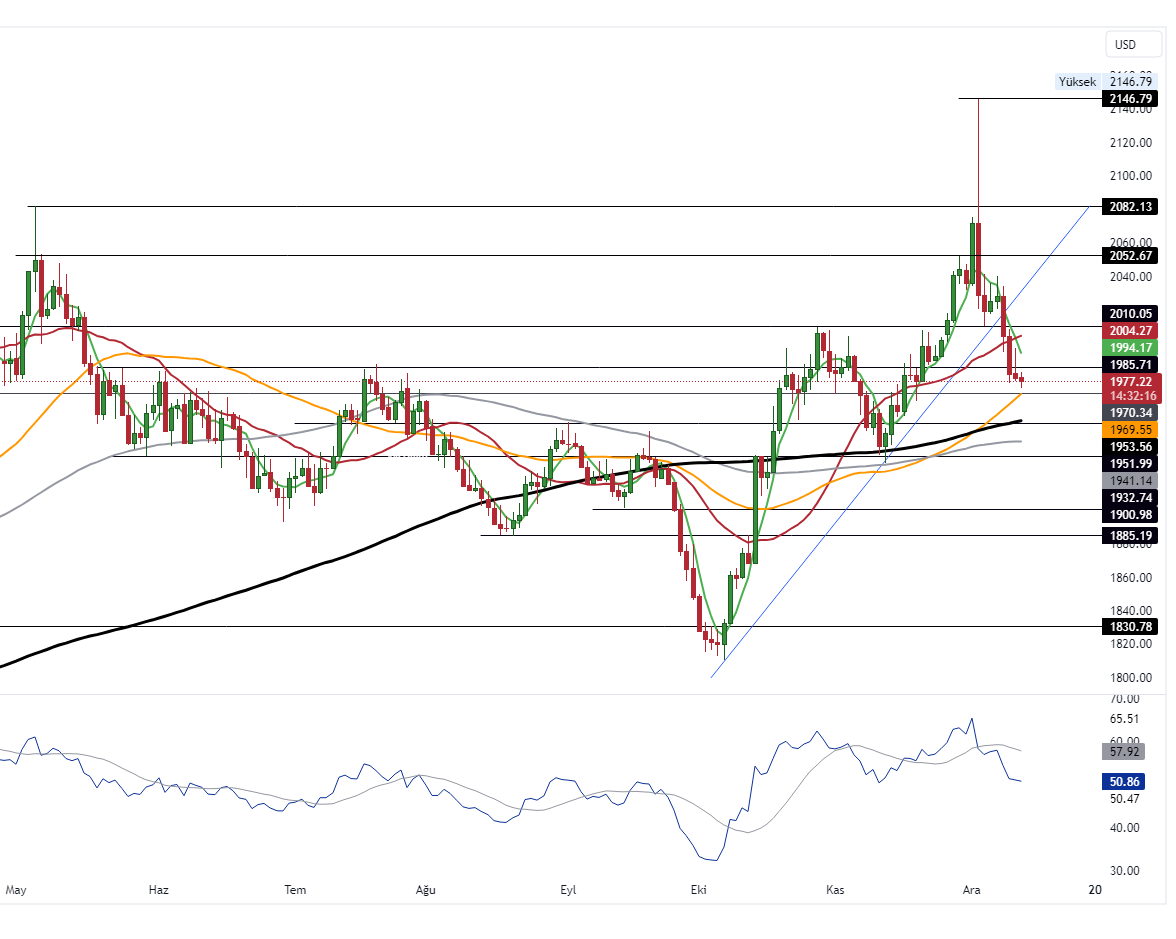
Task: Click the Eki month on time axis
Action: (x=700, y=889)
